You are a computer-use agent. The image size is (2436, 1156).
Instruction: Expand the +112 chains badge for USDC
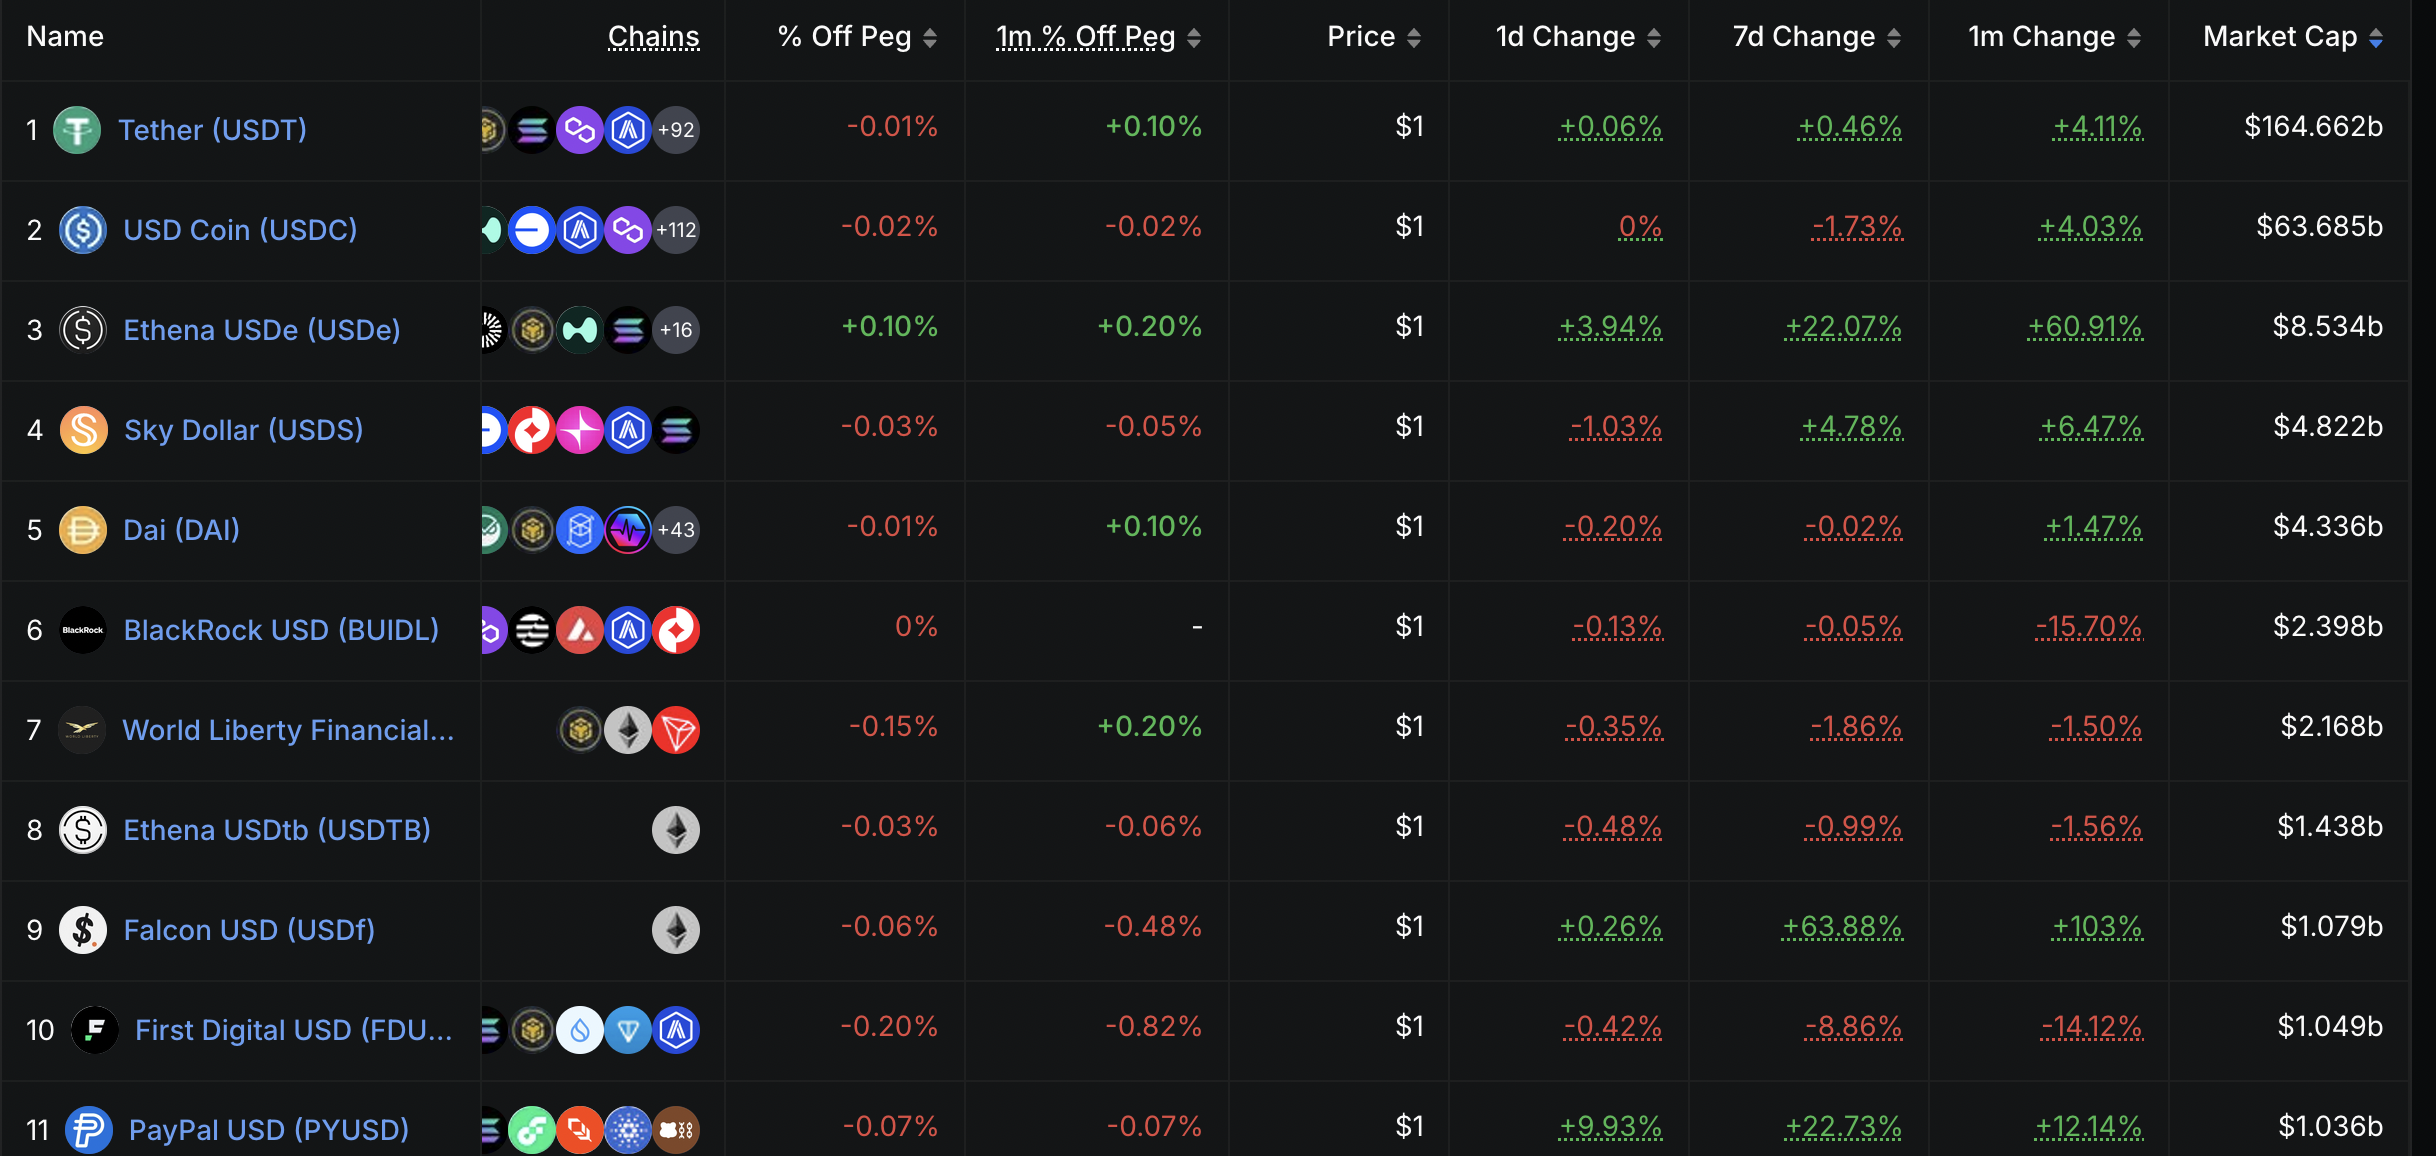(x=676, y=230)
